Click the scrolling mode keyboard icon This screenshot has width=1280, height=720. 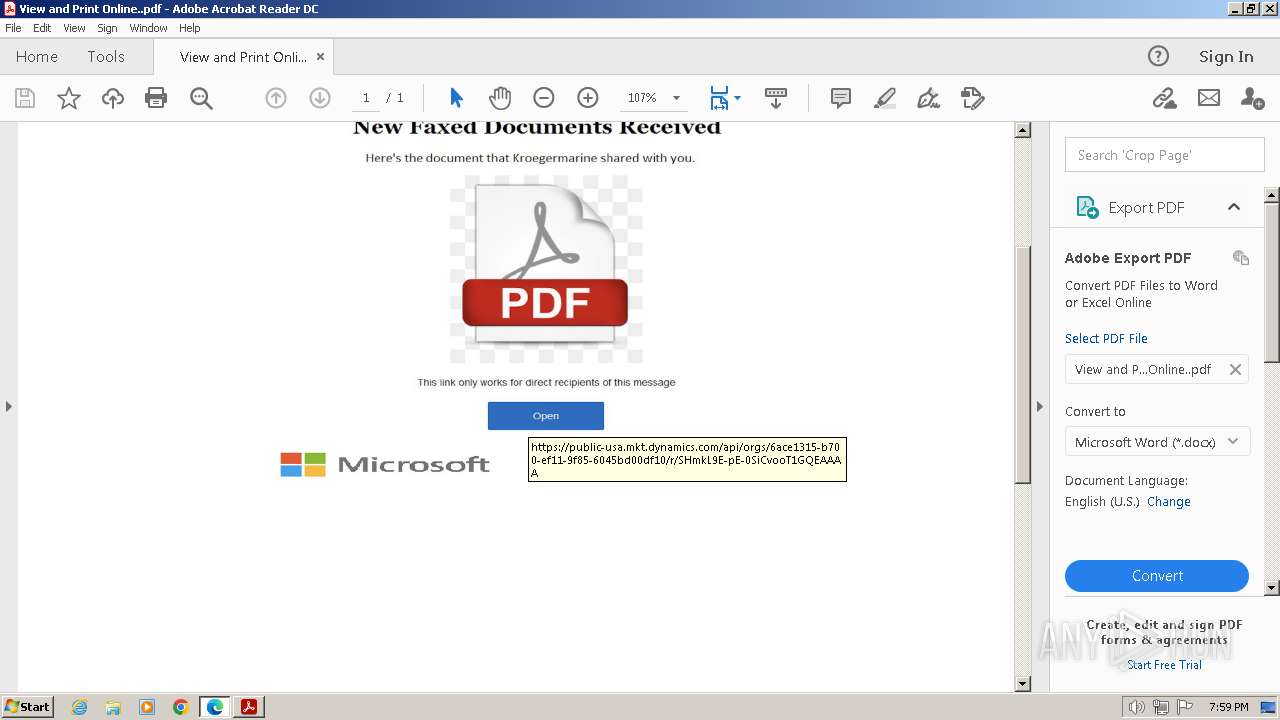click(x=776, y=98)
